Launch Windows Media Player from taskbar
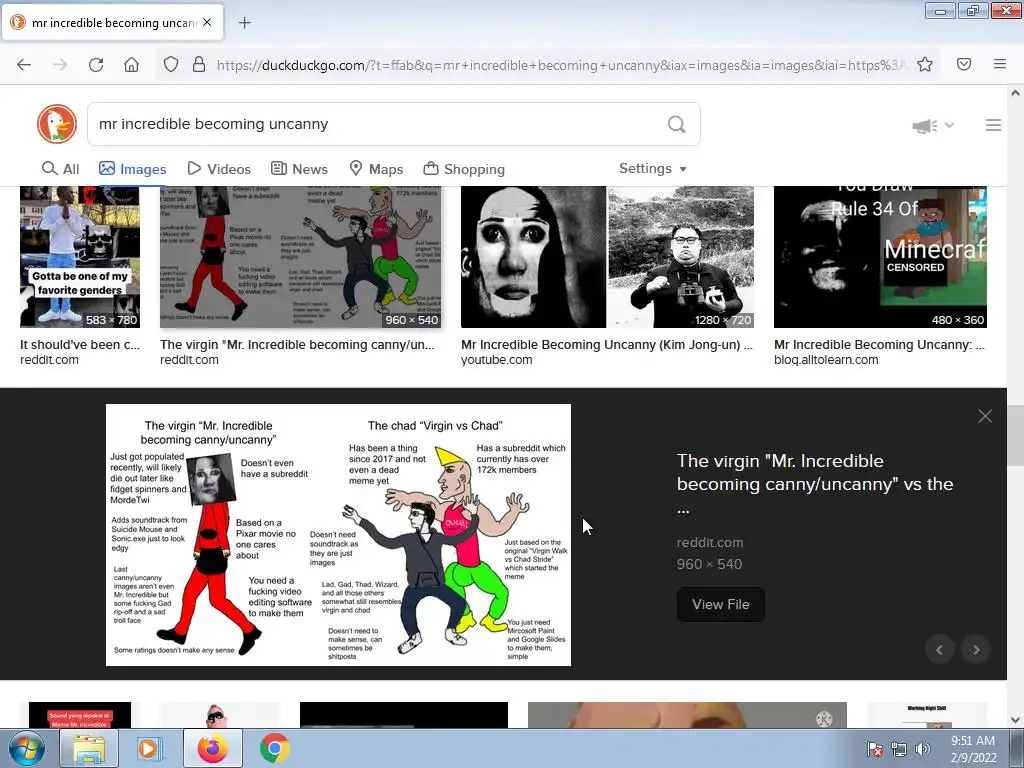 tap(148, 748)
